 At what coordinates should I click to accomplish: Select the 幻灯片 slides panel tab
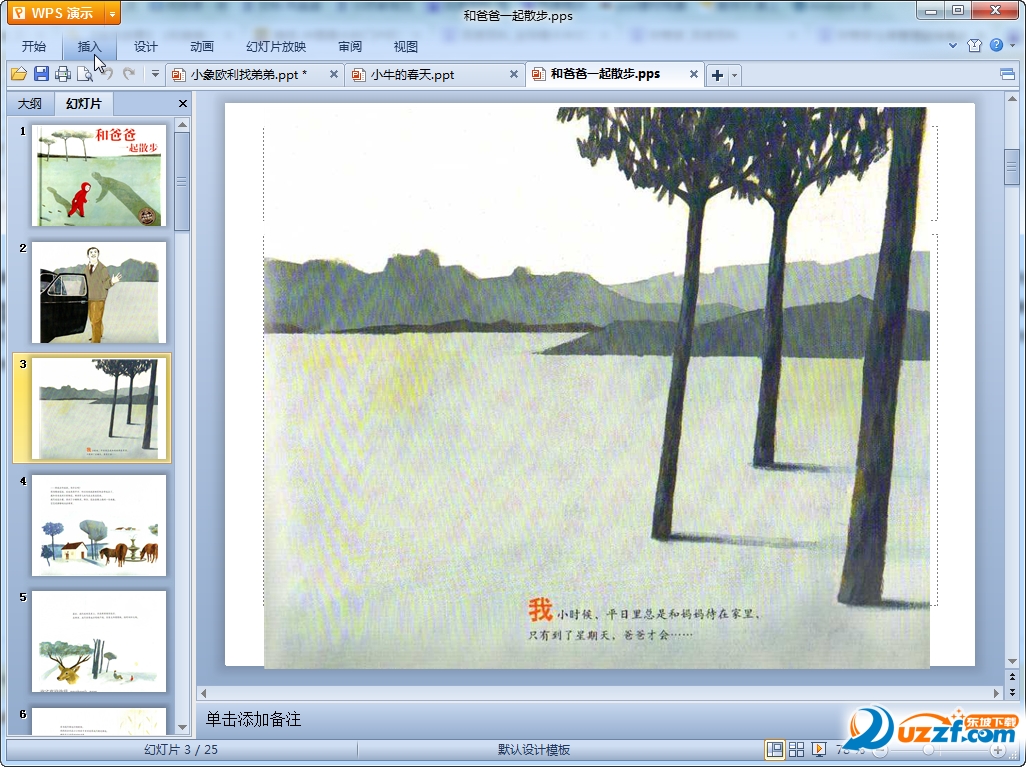click(84, 103)
